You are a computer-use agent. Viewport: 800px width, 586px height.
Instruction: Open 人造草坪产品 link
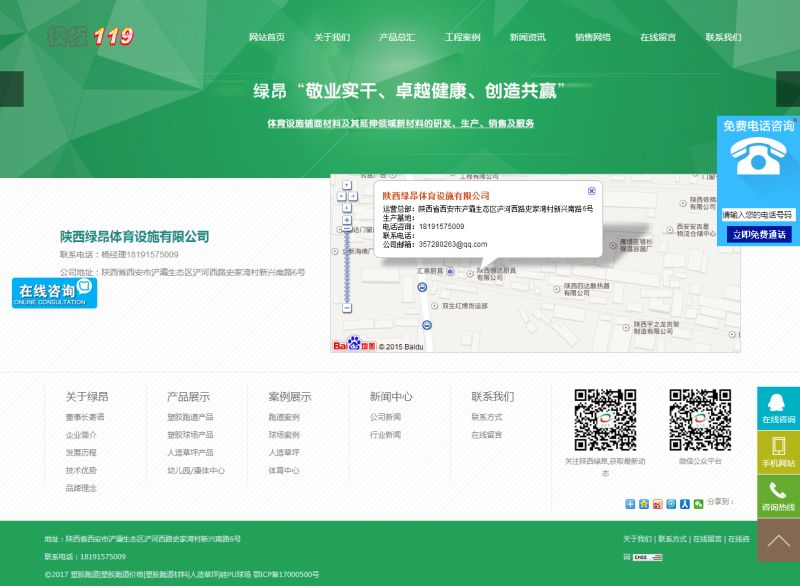coord(190,452)
